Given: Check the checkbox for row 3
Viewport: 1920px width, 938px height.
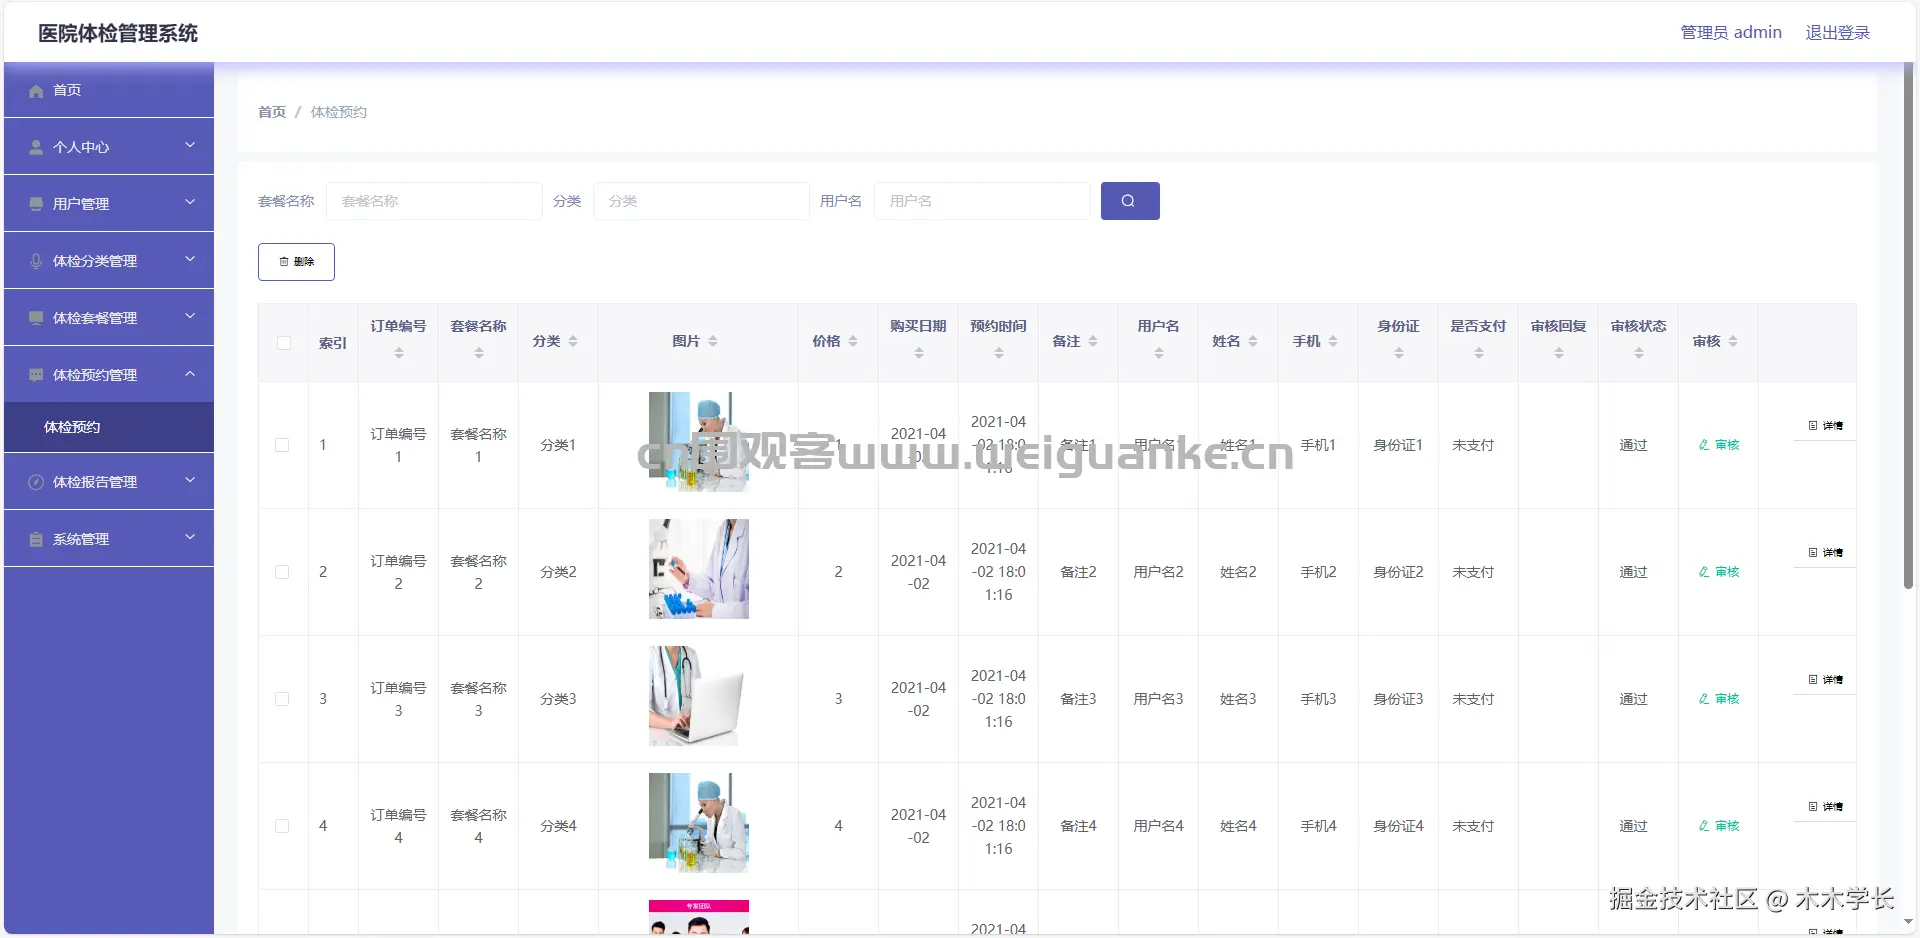Looking at the screenshot, I should [x=282, y=699].
